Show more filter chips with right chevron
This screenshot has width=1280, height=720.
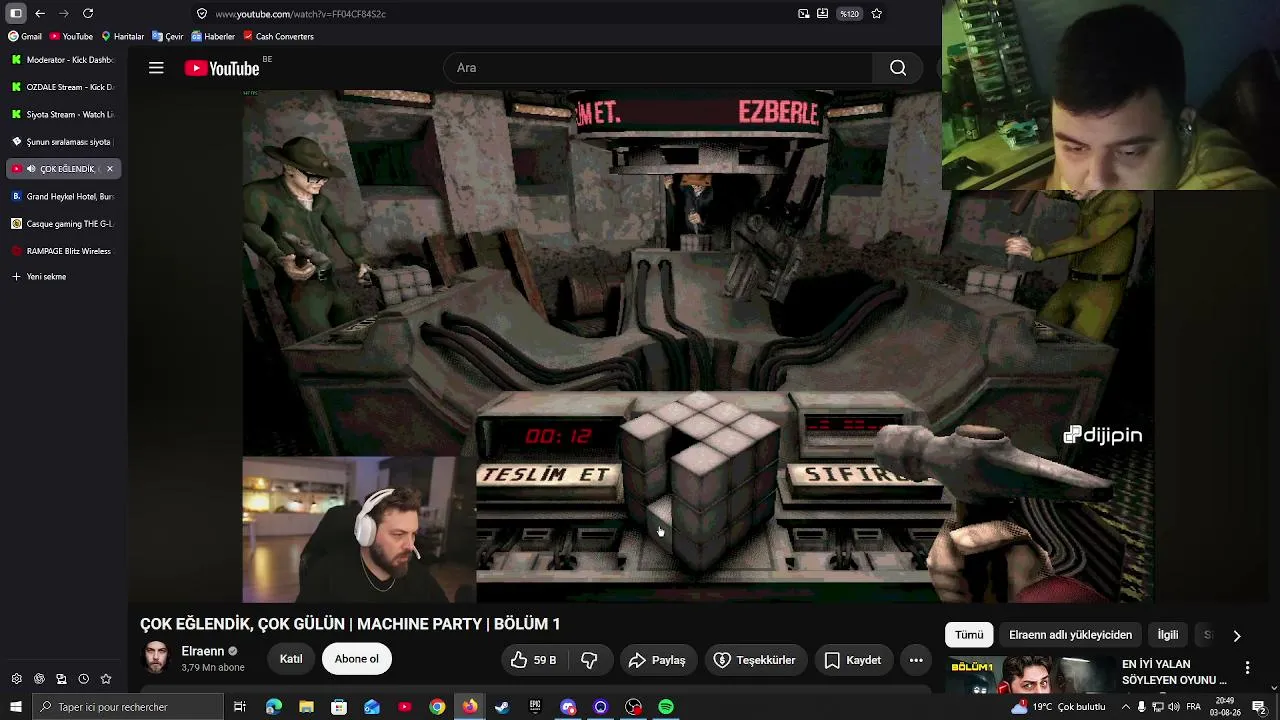1237,635
